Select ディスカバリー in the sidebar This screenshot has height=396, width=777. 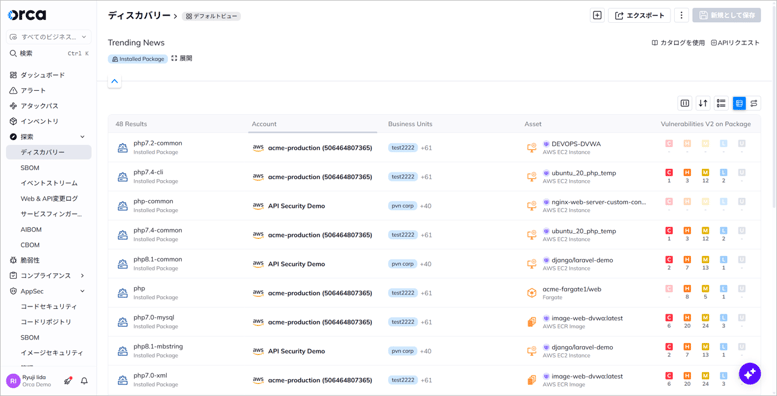49,152
